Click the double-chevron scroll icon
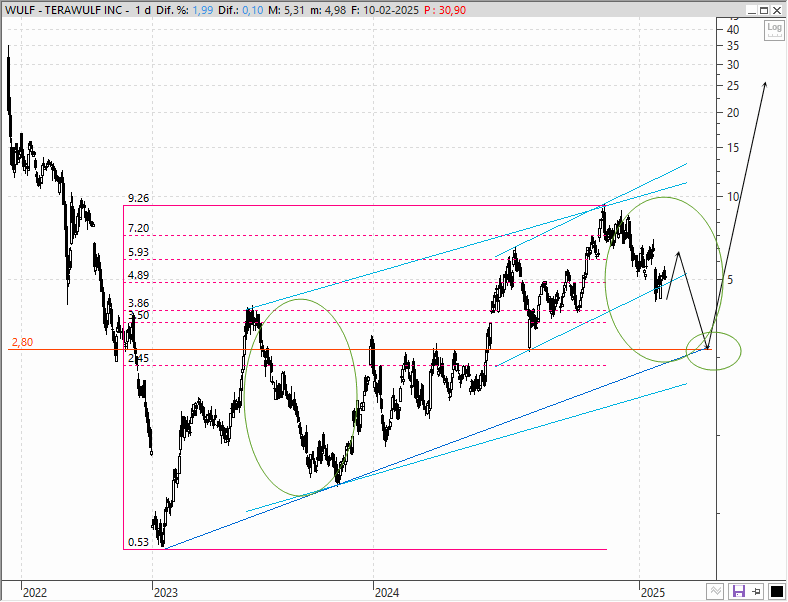The image size is (788, 602). (x=715, y=591)
